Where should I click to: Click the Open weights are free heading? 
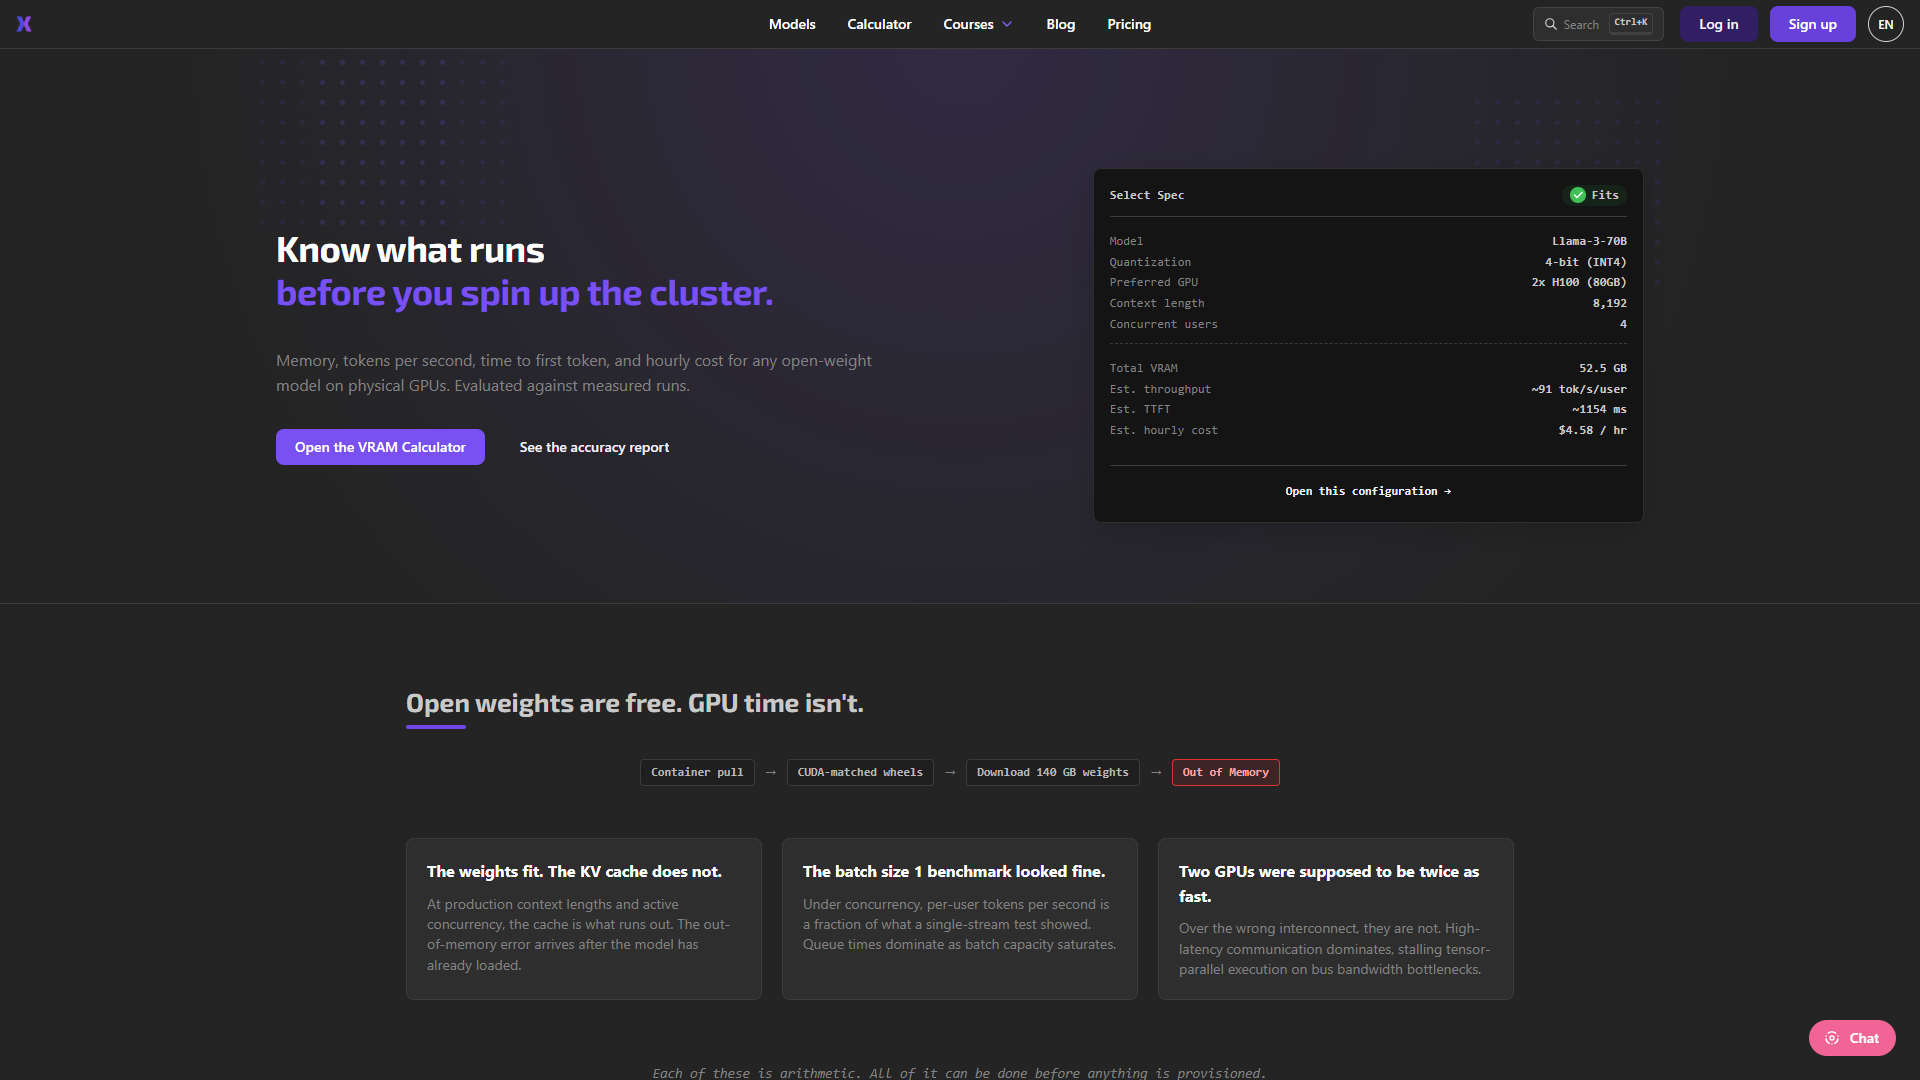[x=634, y=703]
